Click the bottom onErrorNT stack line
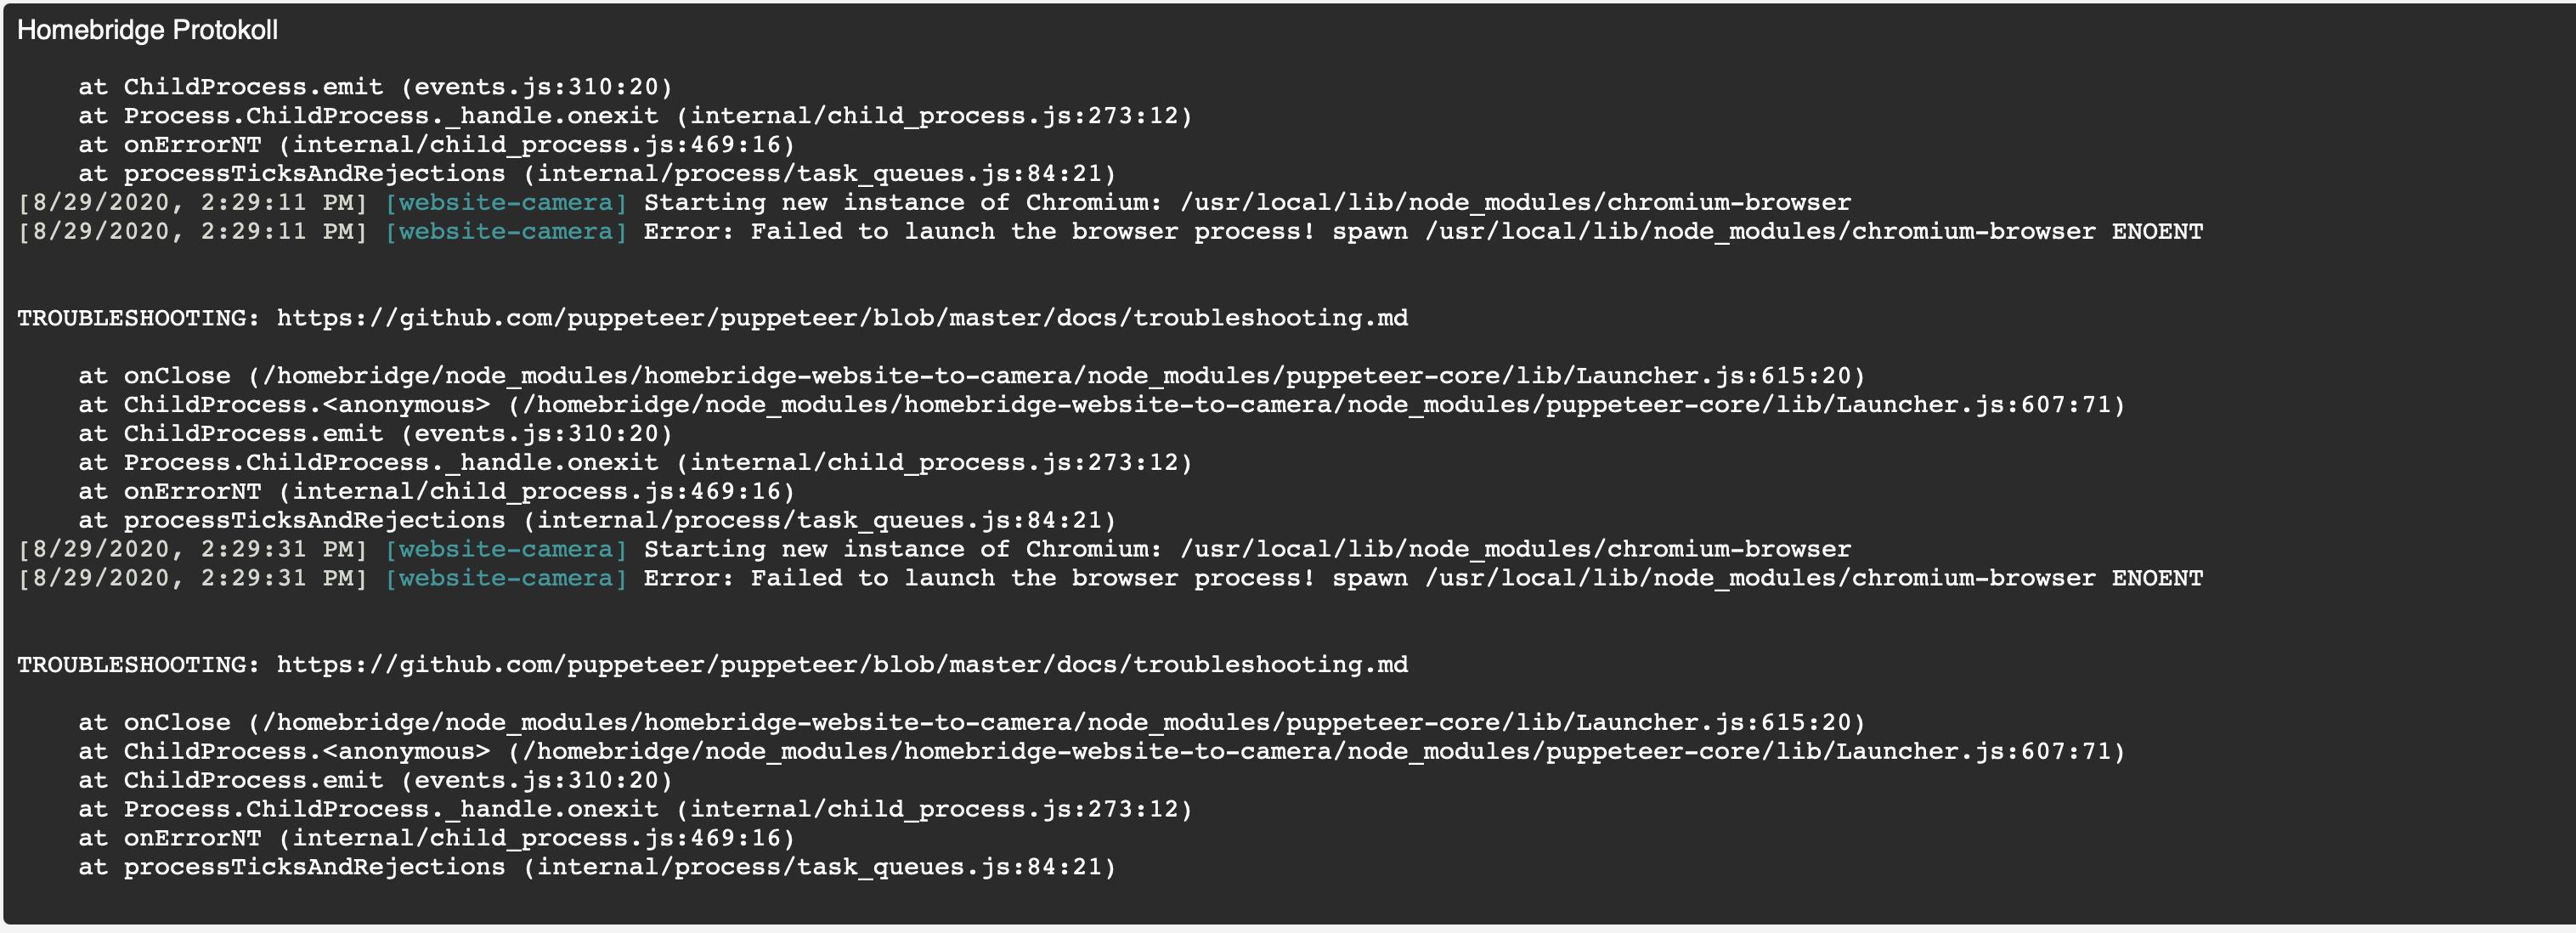The image size is (2576, 933). tap(436, 838)
